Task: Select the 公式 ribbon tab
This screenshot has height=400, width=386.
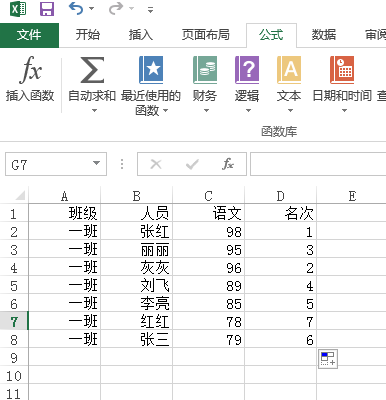Action: click(x=271, y=35)
